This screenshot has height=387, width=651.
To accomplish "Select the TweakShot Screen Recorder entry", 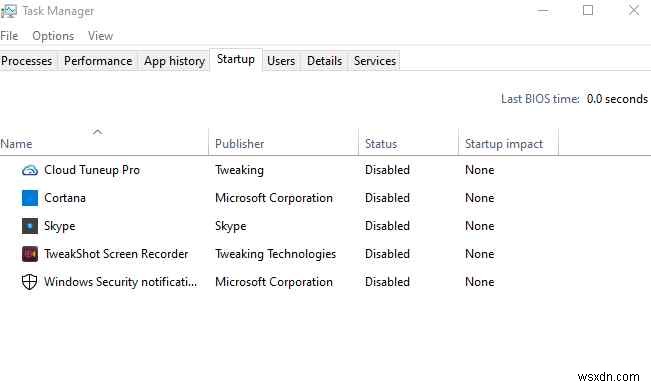I will pos(116,254).
